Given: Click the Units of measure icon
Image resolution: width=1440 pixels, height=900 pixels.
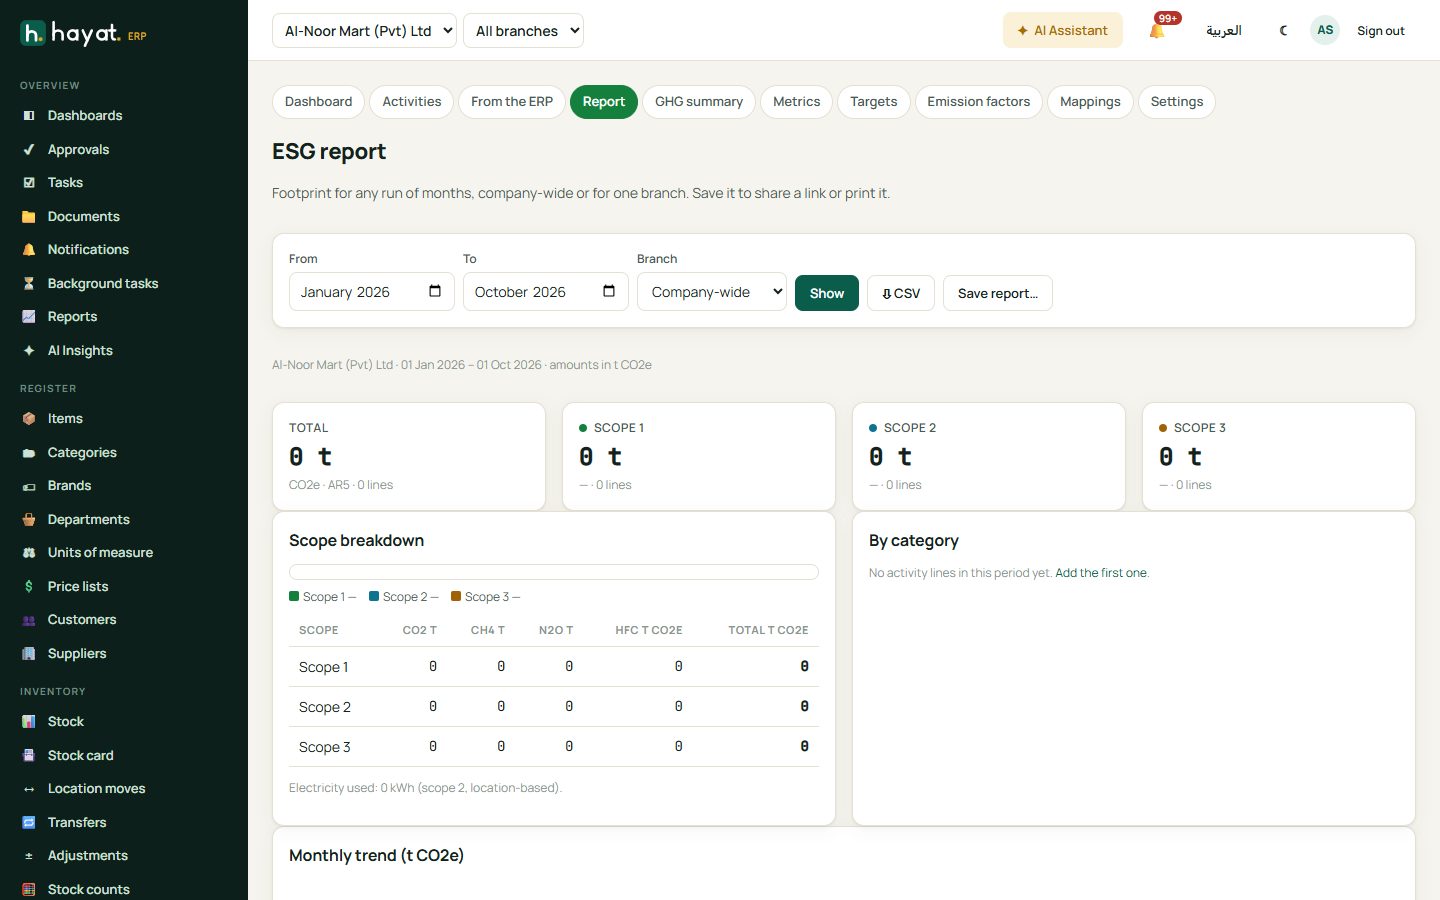Looking at the screenshot, I should click(x=29, y=553).
